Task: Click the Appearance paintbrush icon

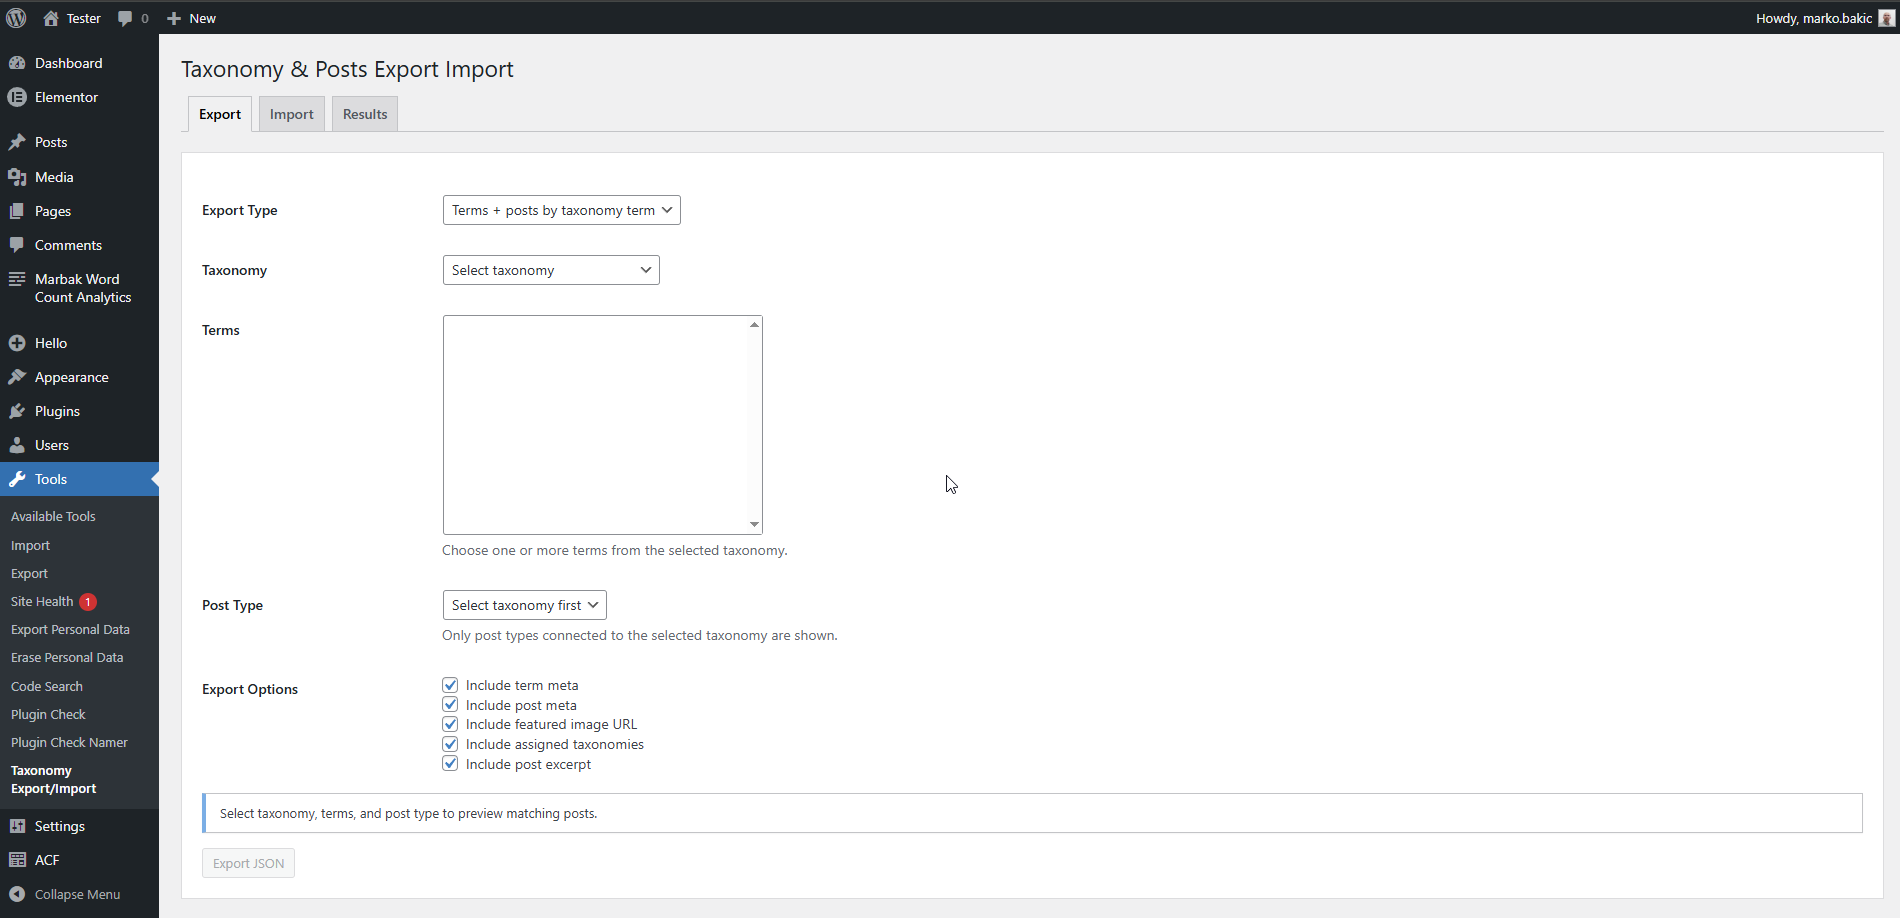Action: [x=17, y=377]
